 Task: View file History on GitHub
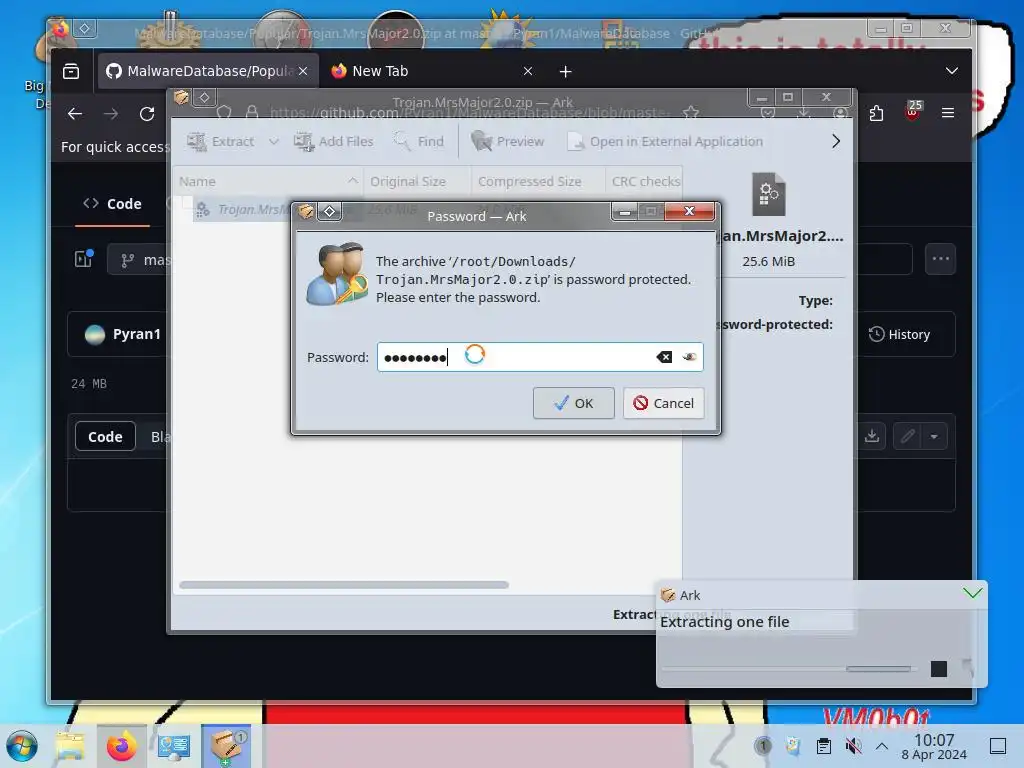tap(899, 334)
